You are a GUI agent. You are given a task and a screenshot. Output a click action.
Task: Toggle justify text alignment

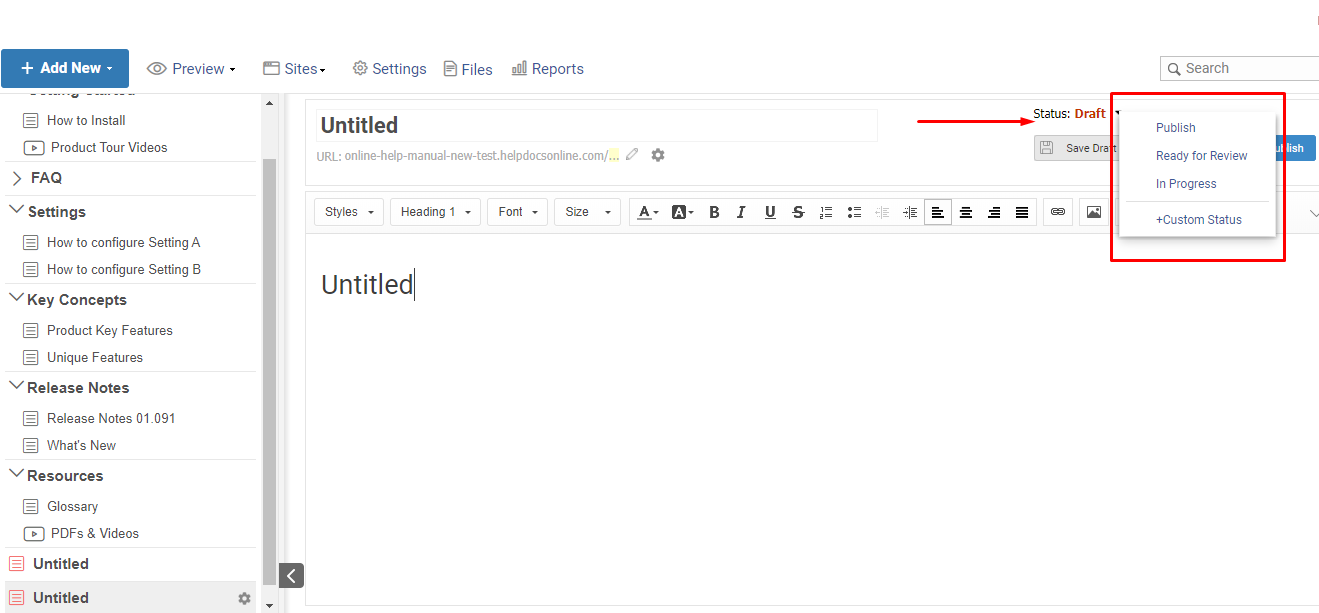tap(1022, 212)
